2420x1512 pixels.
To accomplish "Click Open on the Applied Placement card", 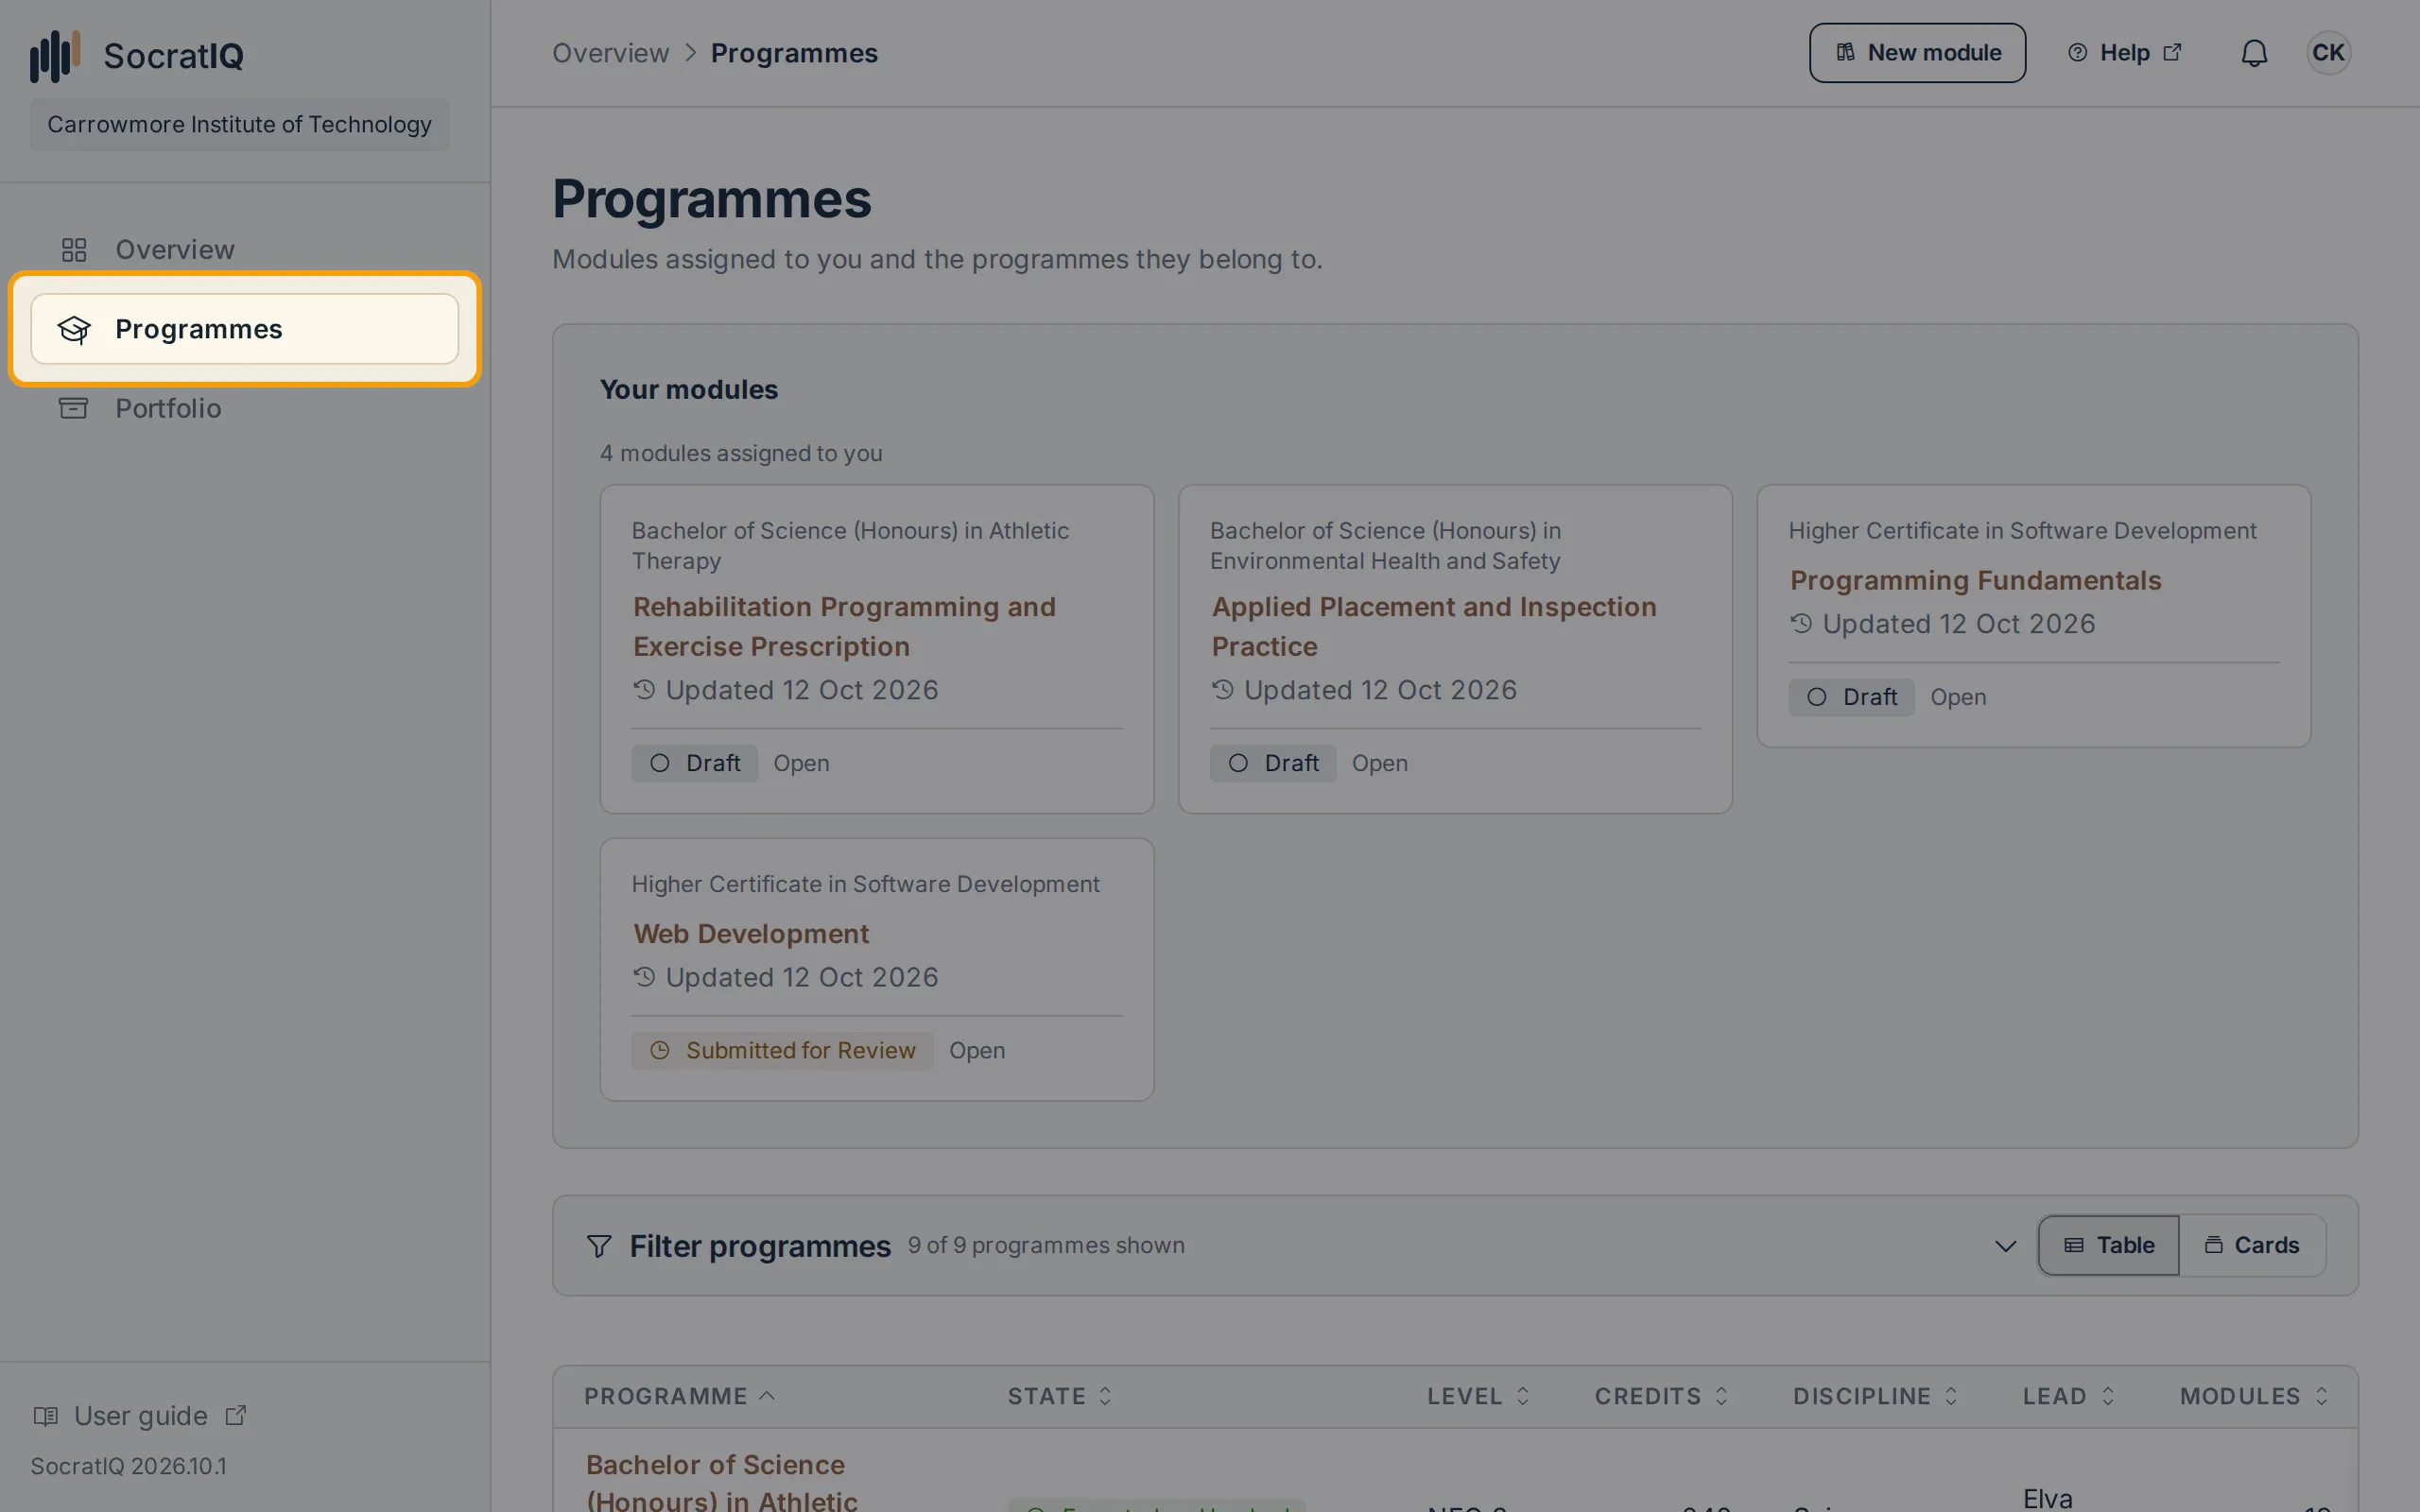I will (x=1379, y=763).
